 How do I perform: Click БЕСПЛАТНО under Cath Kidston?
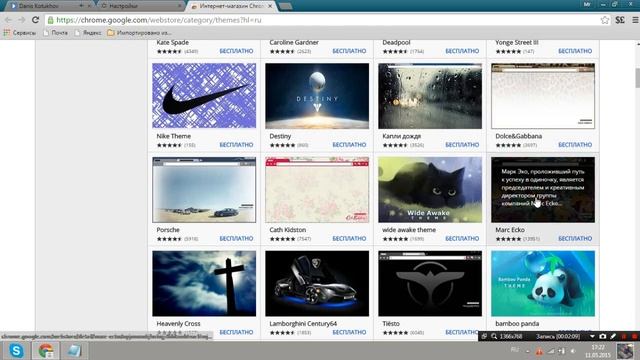pyautogui.click(x=349, y=239)
